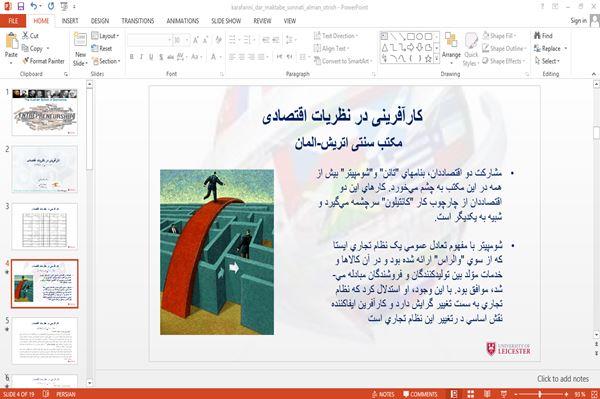
Task: Reset the slide layout
Action: [102, 49]
